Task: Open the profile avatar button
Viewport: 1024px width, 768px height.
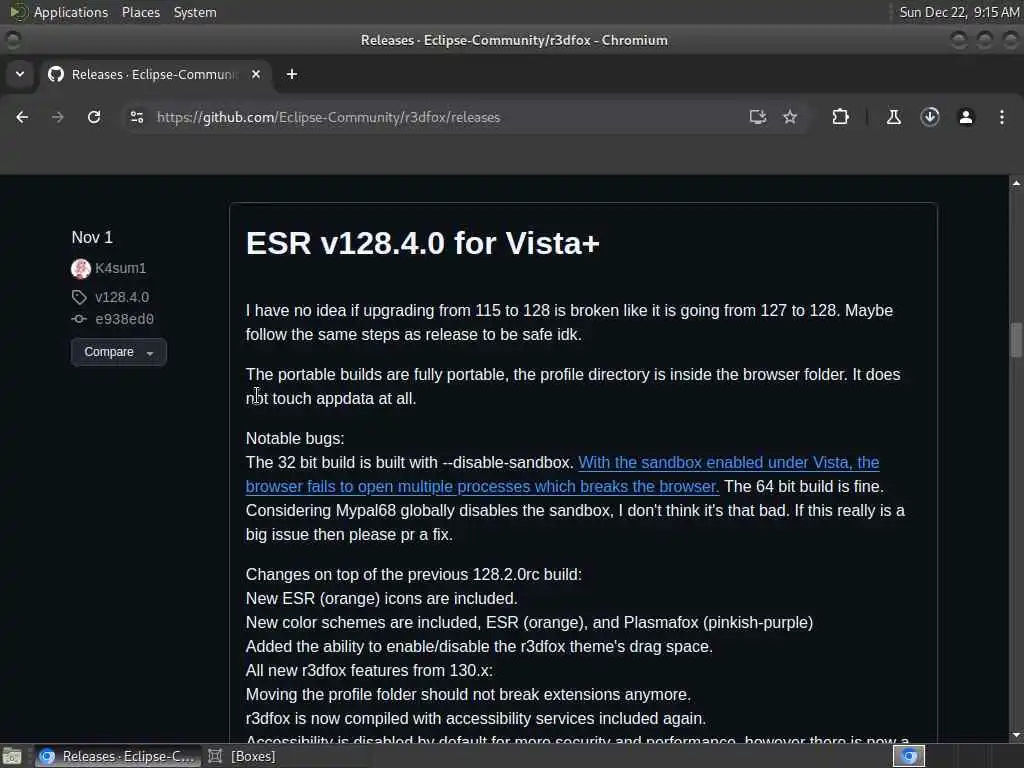Action: click(966, 117)
